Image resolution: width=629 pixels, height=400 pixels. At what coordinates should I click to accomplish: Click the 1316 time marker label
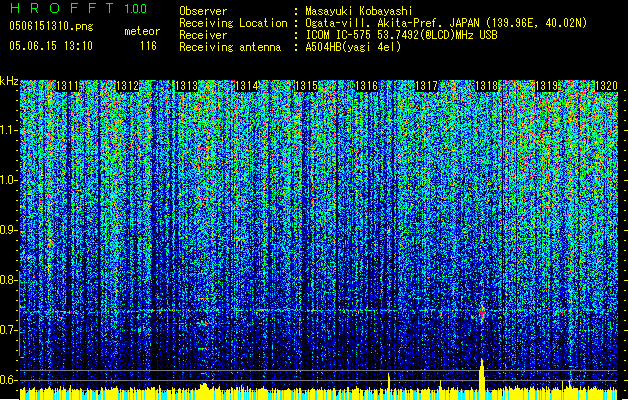366,86
